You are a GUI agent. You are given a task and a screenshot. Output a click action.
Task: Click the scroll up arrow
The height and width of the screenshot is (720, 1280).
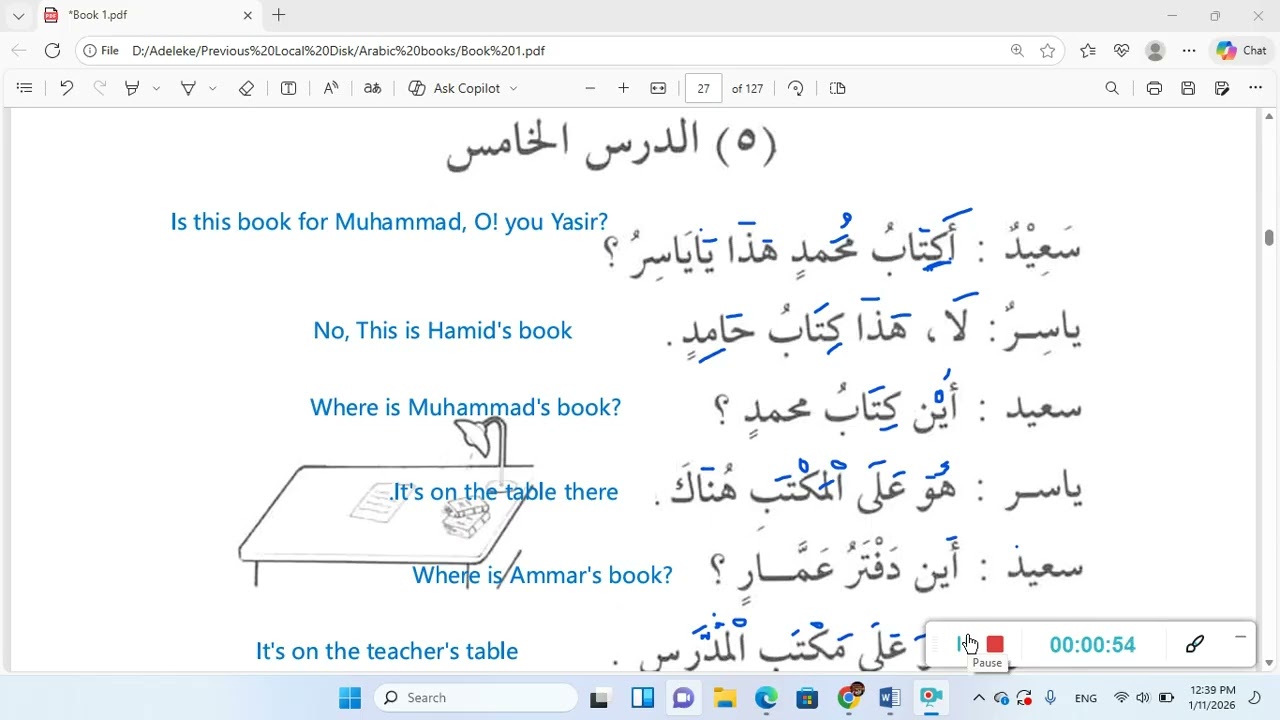1268,116
